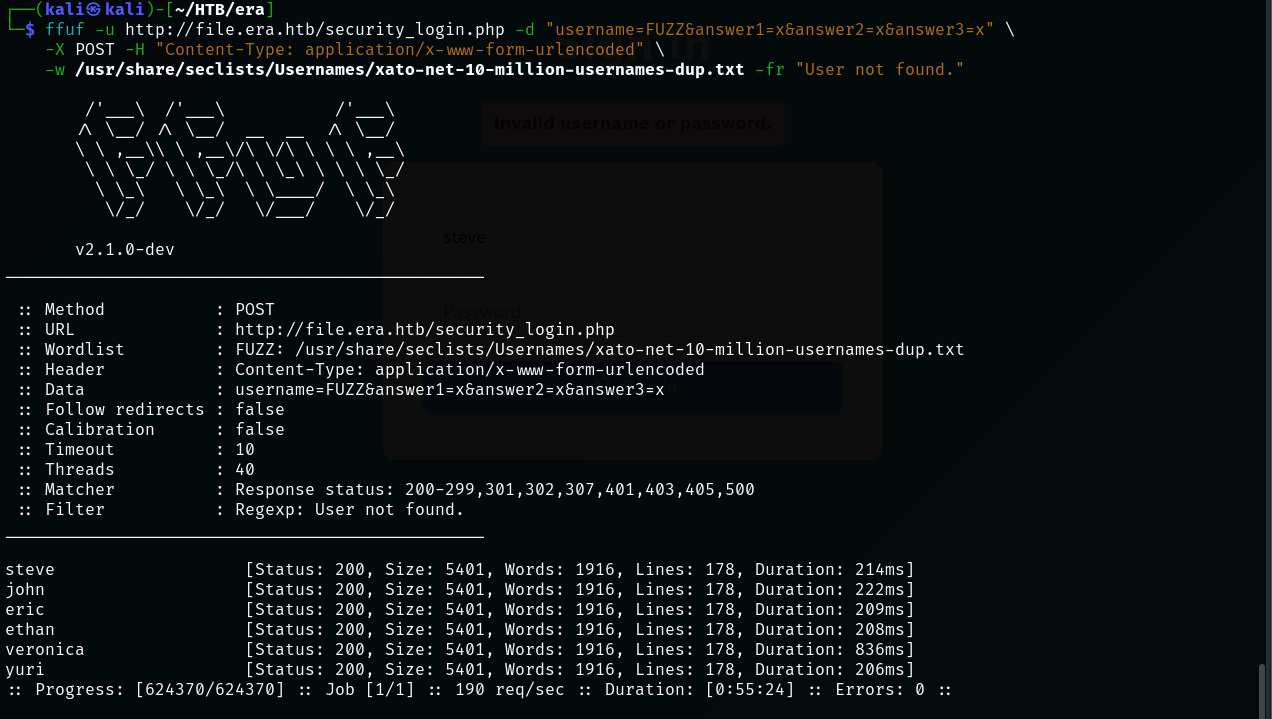Click the dollar sign prompt symbol
1272x719 pixels.
(x=30, y=29)
